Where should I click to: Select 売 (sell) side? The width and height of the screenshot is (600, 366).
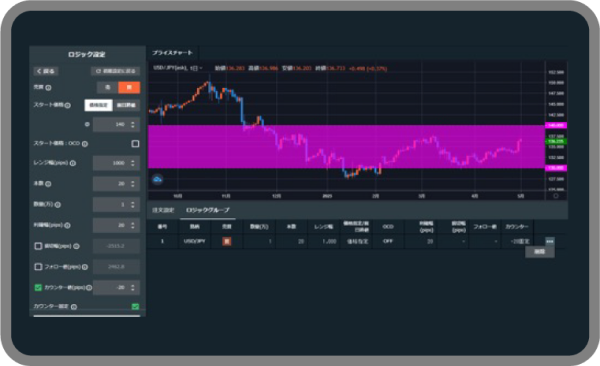[108, 87]
